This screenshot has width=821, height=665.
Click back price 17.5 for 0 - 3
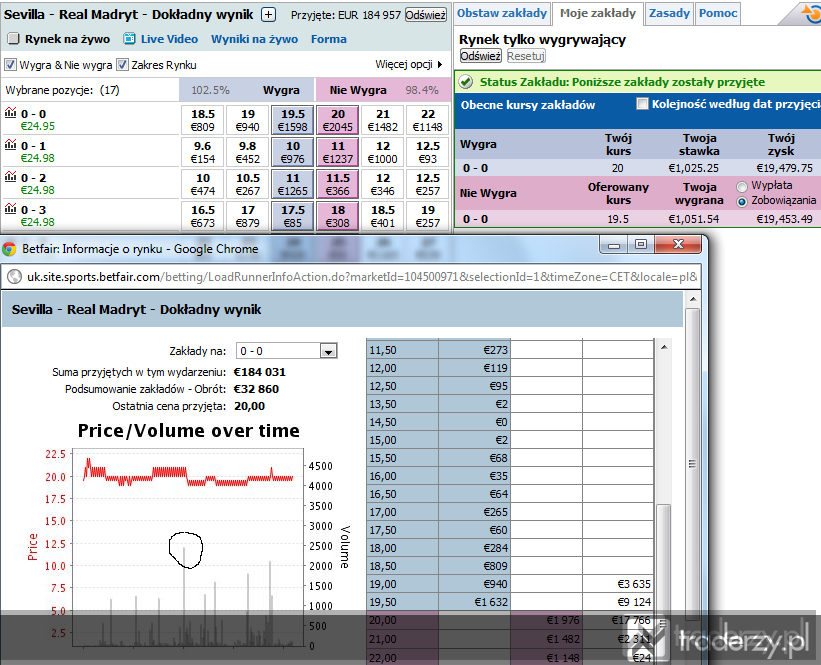pos(293,216)
